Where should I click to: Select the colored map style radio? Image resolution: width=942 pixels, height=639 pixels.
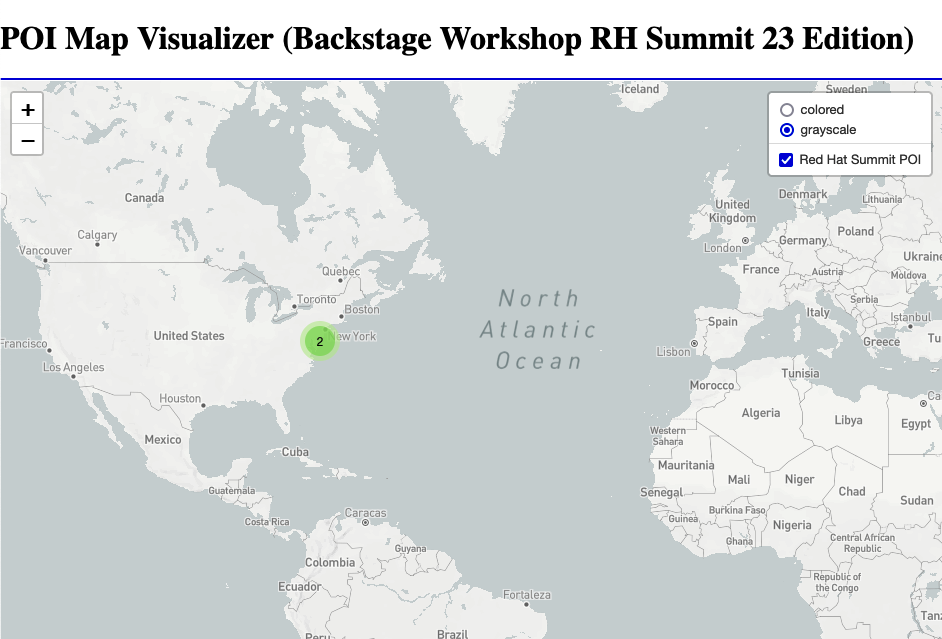787,110
